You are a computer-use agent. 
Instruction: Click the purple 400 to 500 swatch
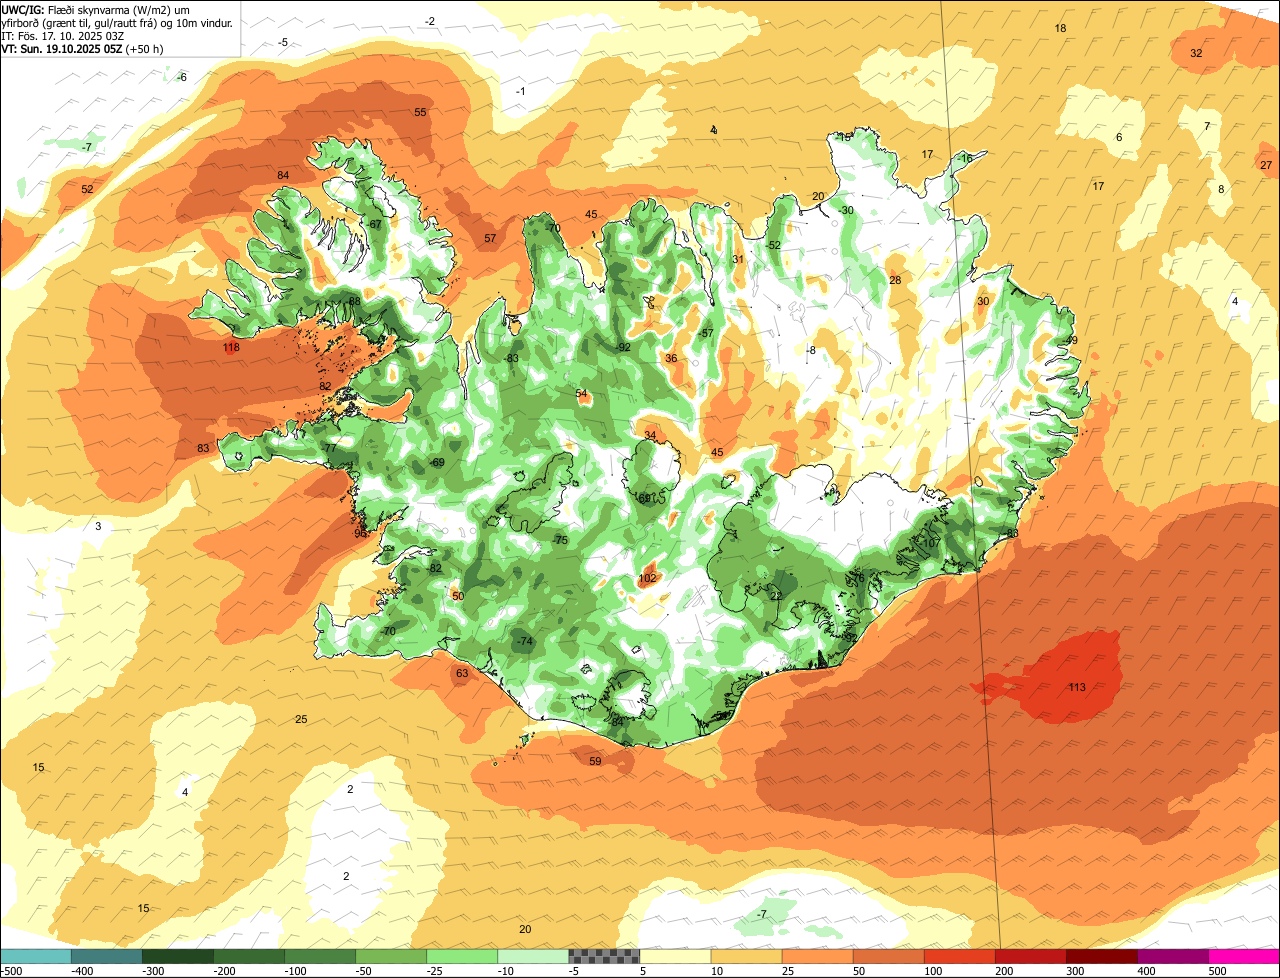(x=1172, y=956)
